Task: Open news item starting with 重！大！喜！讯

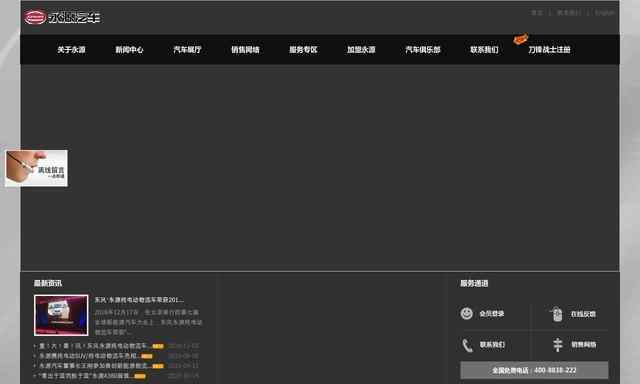Action: tap(93, 346)
